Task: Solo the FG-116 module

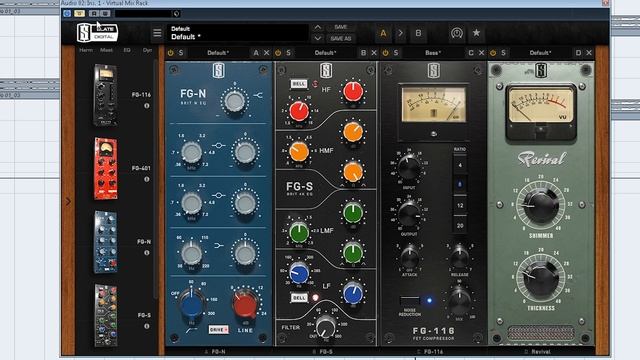Action: click(x=396, y=53)
